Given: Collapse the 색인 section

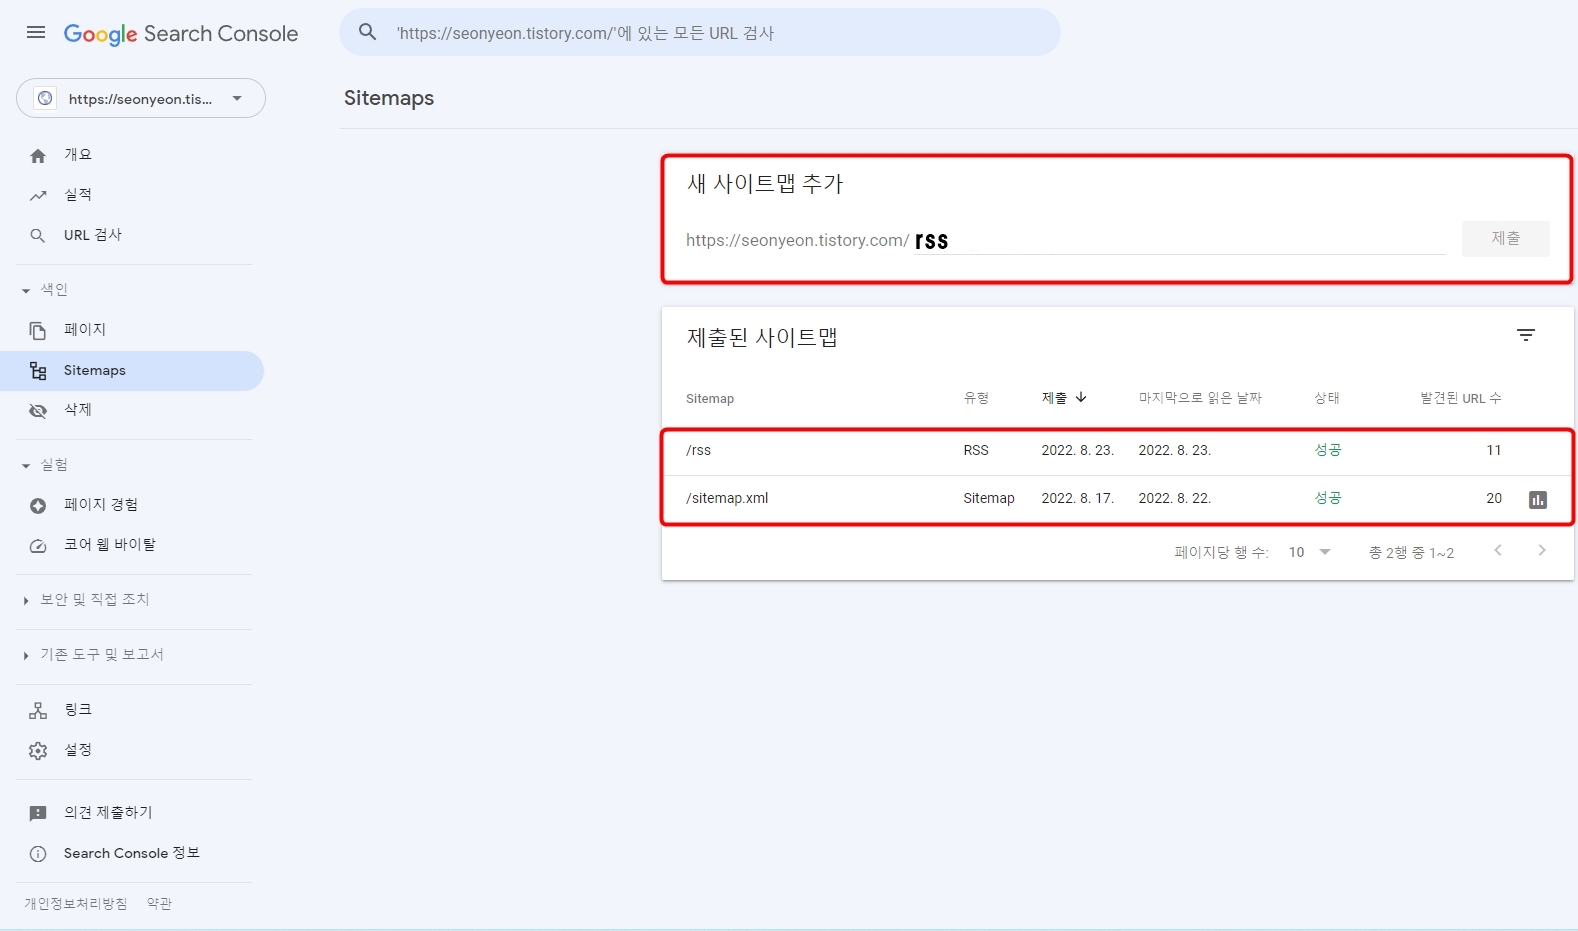Looking at the screenshot, I should (44, 290).
